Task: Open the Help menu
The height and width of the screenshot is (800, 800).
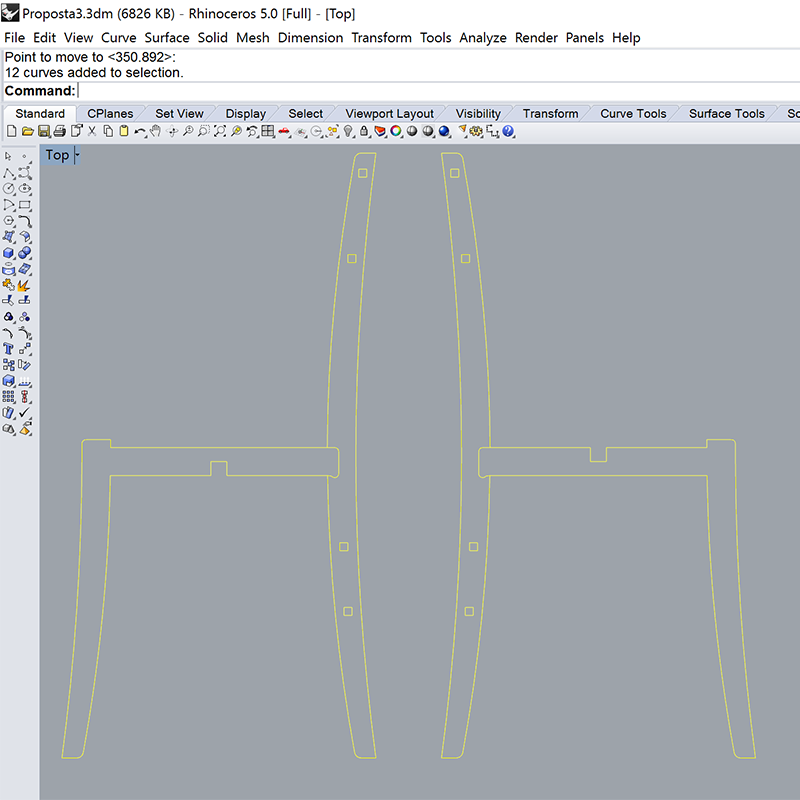Action: click(x=626, y=38)
